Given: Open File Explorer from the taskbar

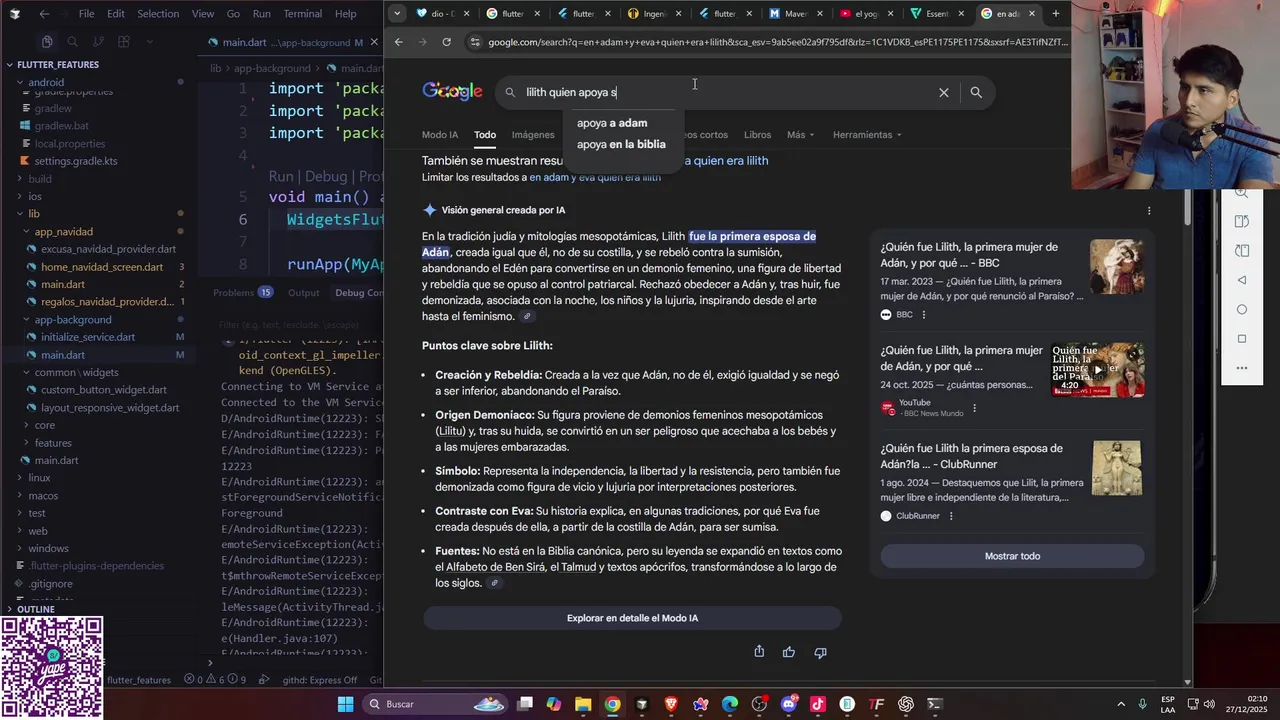Looking at the screenshot, I should coord(583,704).
